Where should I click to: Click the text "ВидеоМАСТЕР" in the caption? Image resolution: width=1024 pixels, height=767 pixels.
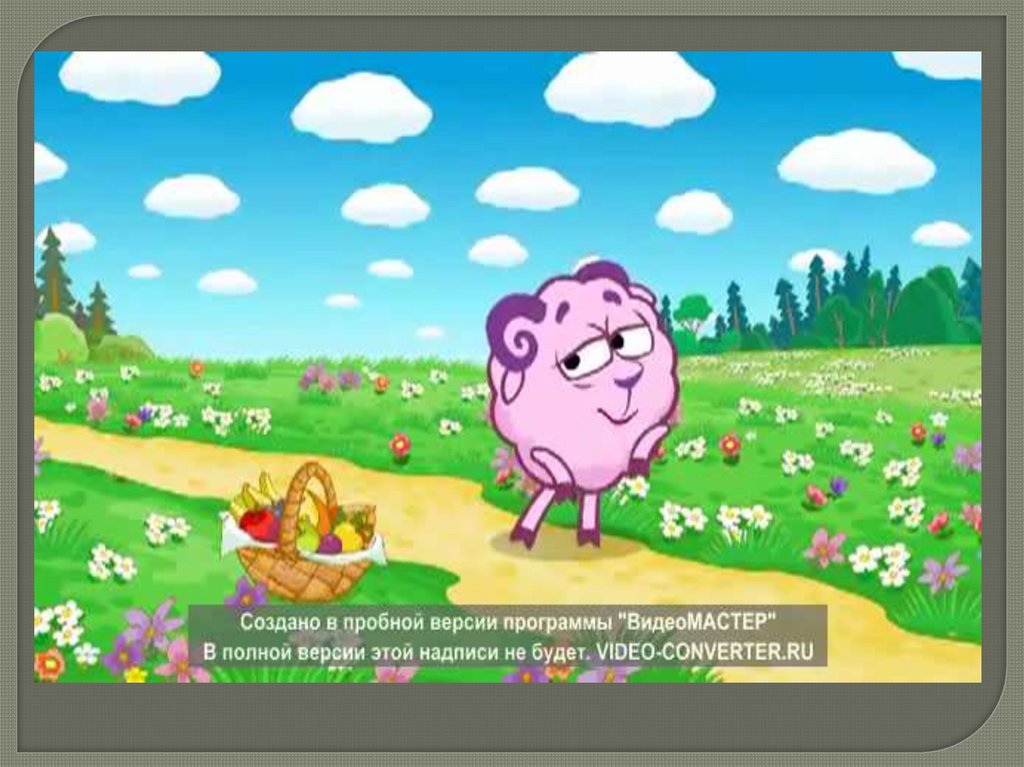pos(696,621)
